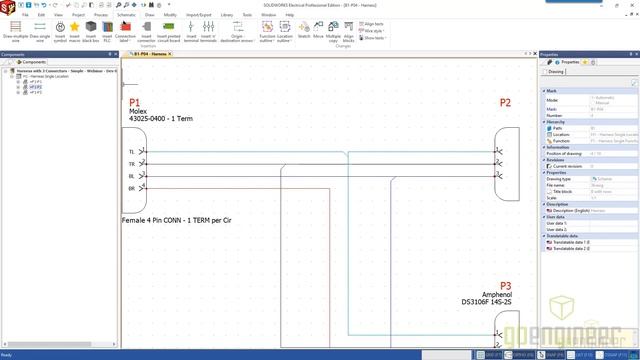Collapse the Hierarchy section in Properties
The image size is (640, 360).
[544, 122]
